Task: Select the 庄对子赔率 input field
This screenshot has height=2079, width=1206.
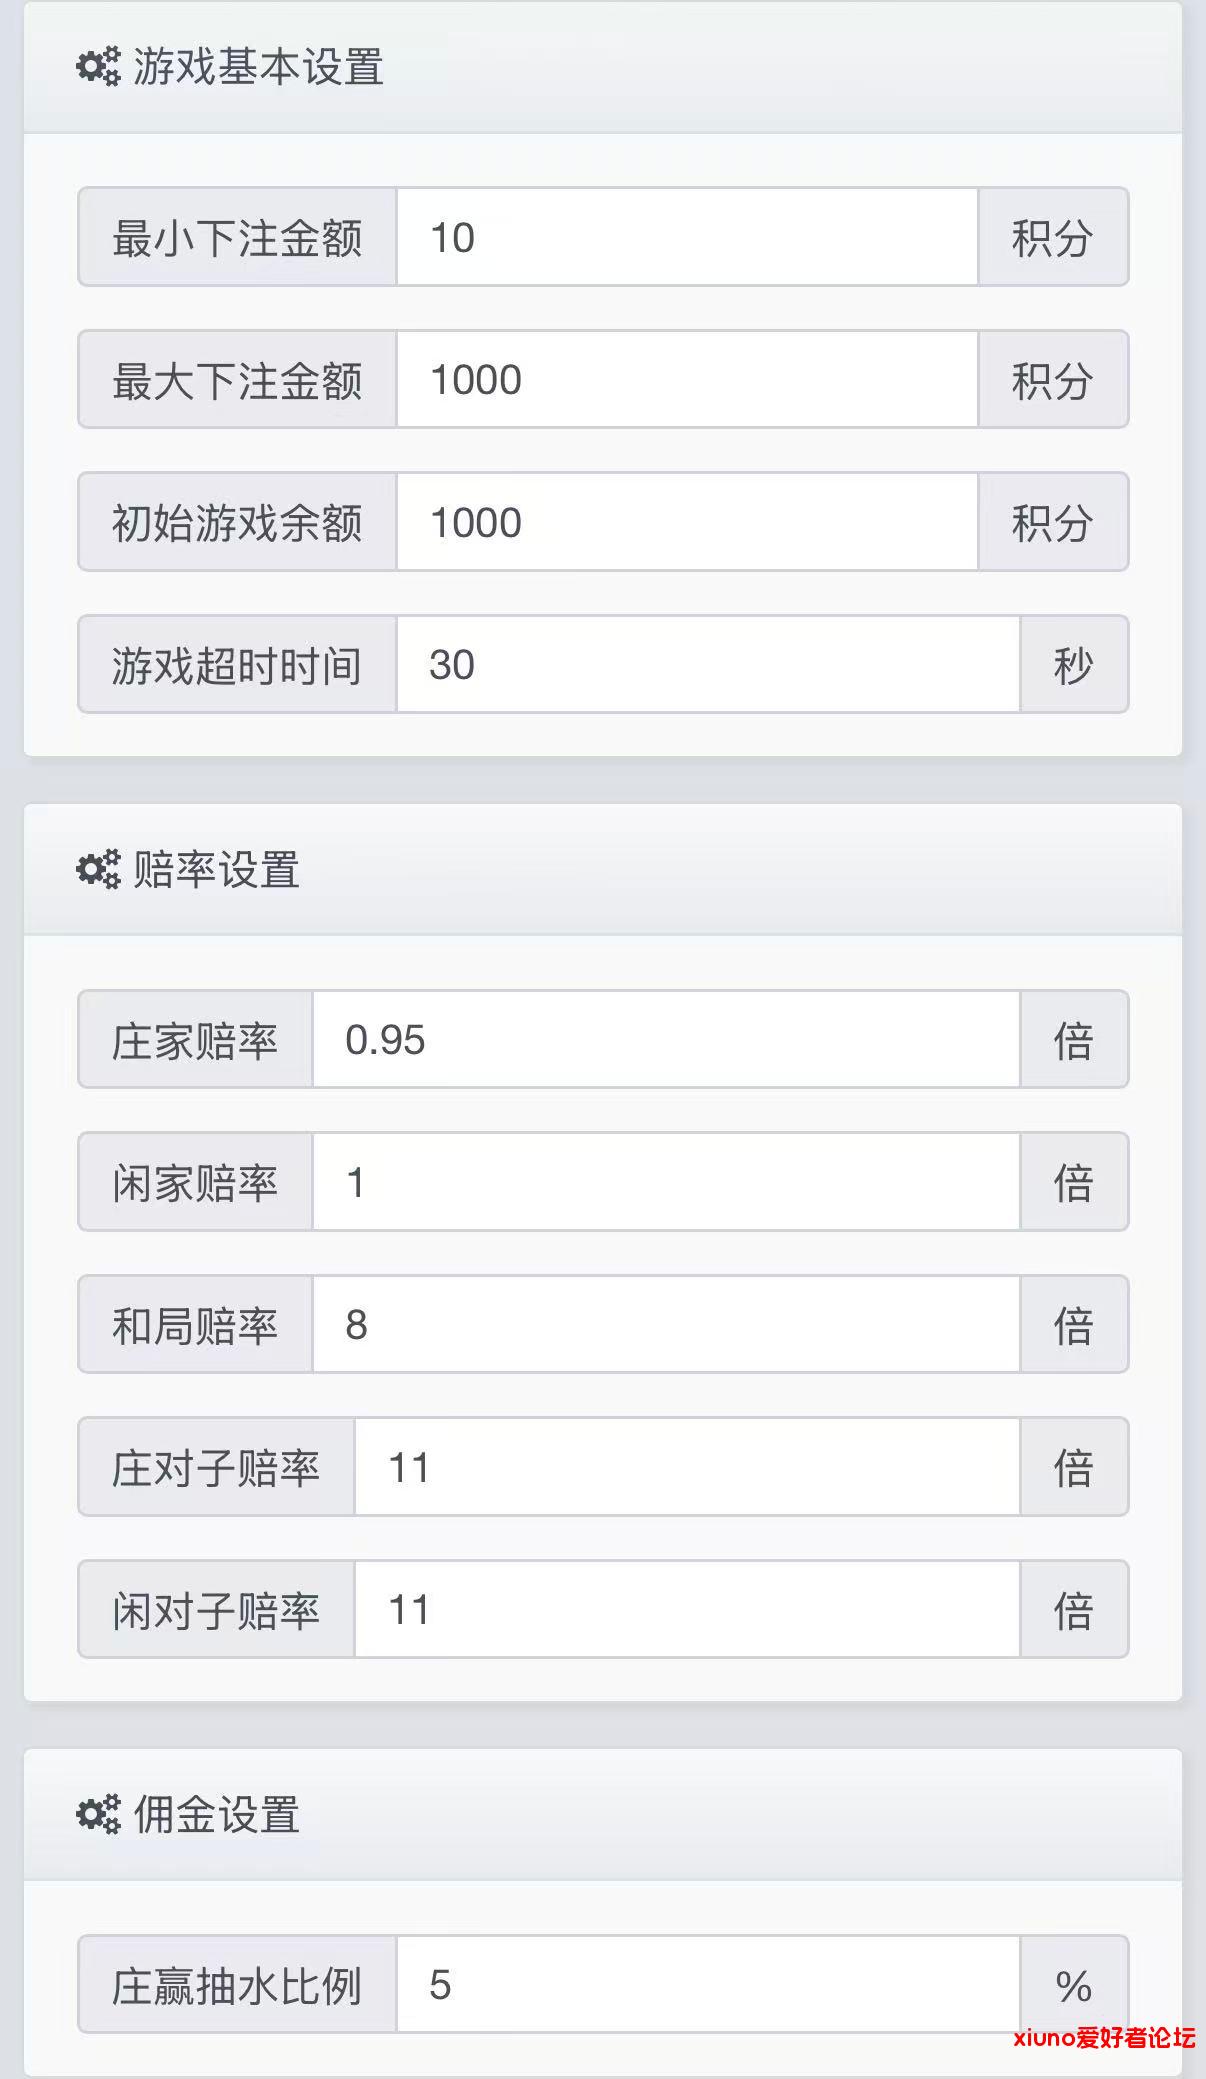Action: tap(686, 1468)
